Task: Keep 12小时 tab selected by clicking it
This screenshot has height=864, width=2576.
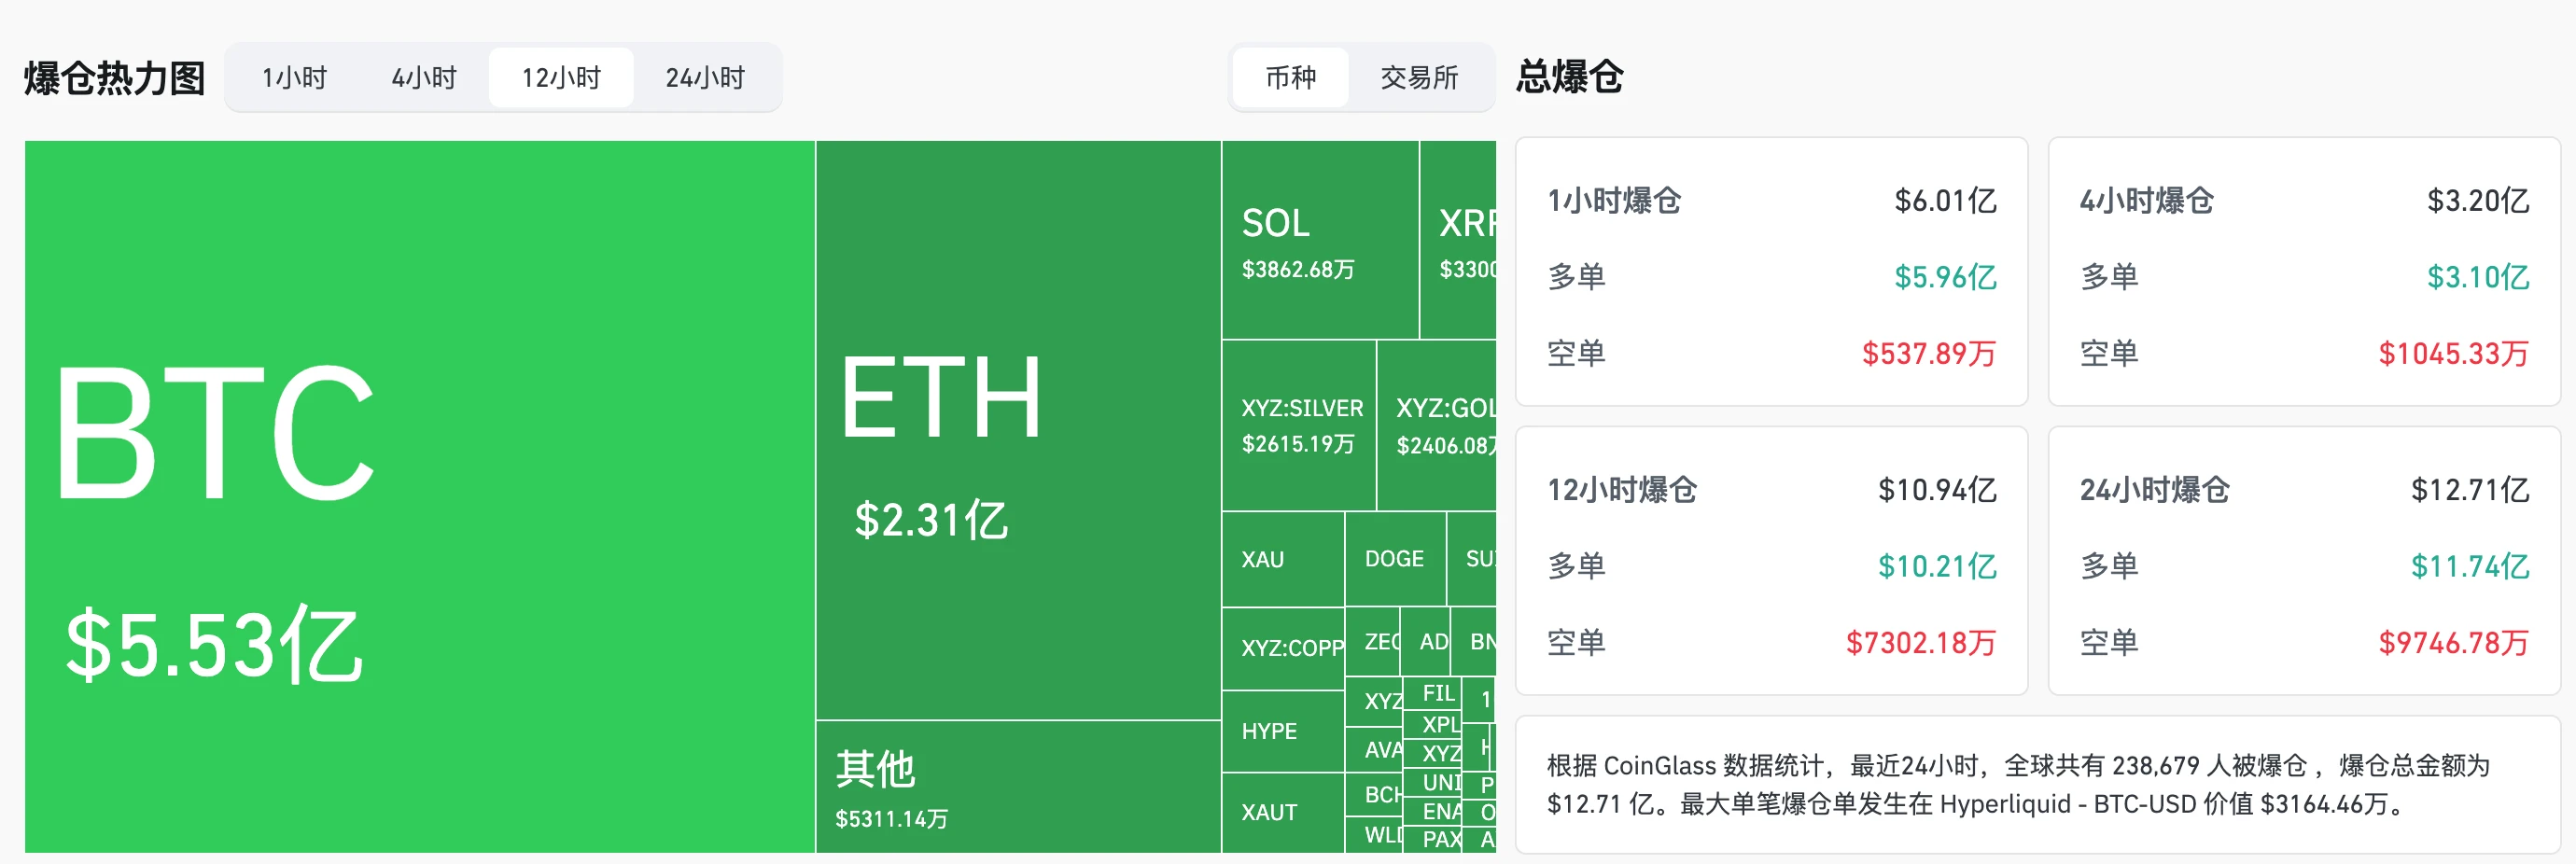Action: 561,77
